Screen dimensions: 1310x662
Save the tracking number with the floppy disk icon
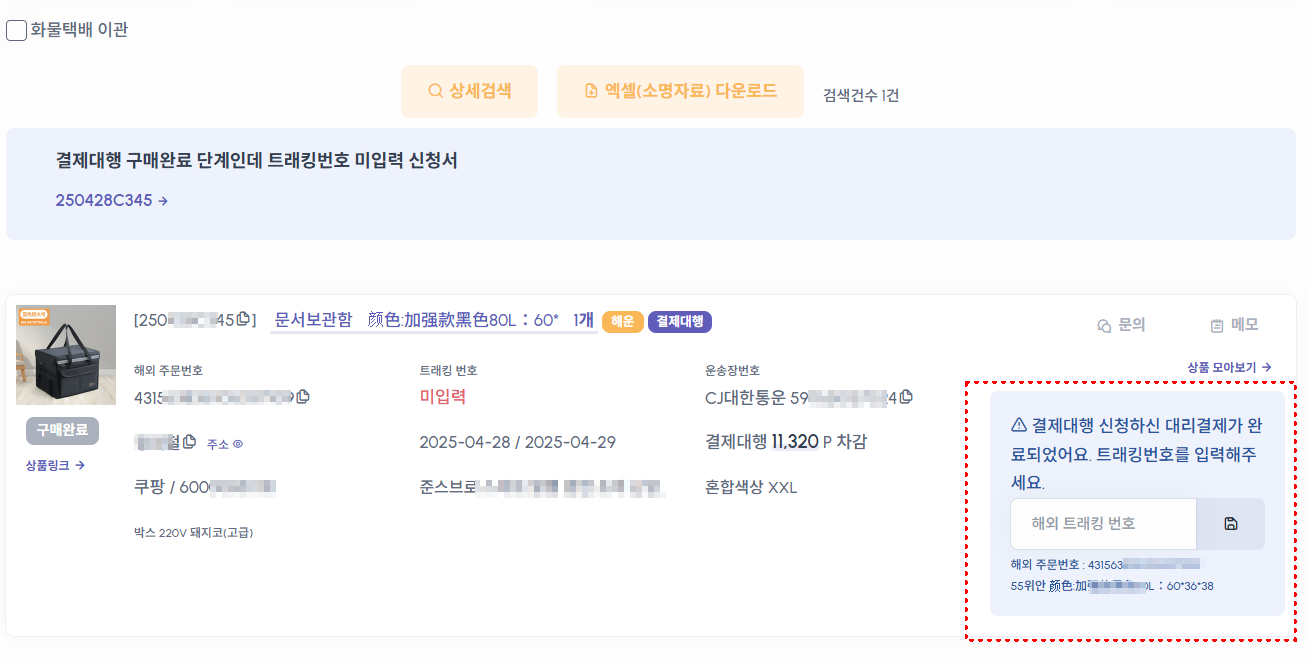[x=1229, y=523]
